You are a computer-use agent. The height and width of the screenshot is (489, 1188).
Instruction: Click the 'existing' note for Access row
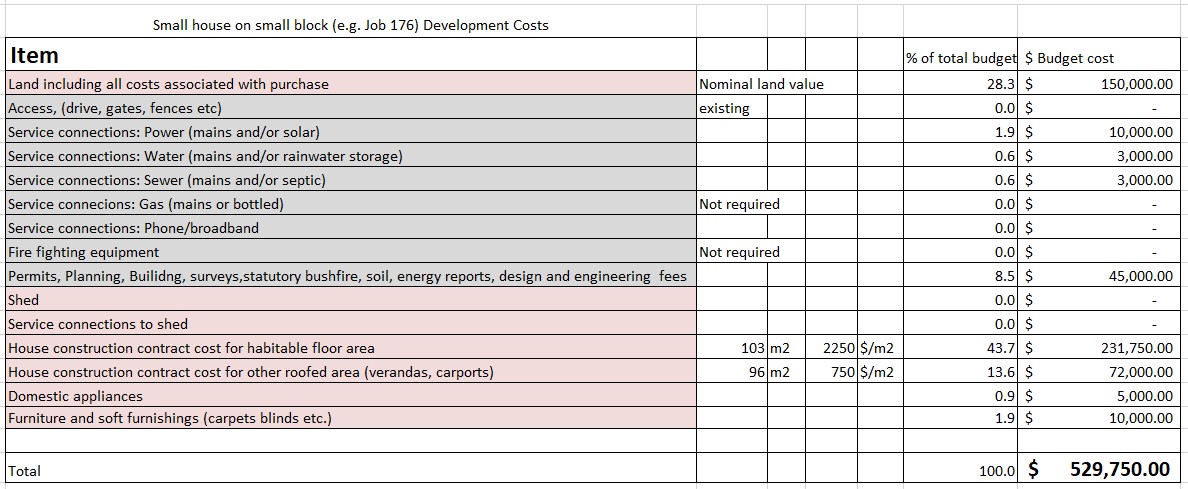[x=725, y=108]
